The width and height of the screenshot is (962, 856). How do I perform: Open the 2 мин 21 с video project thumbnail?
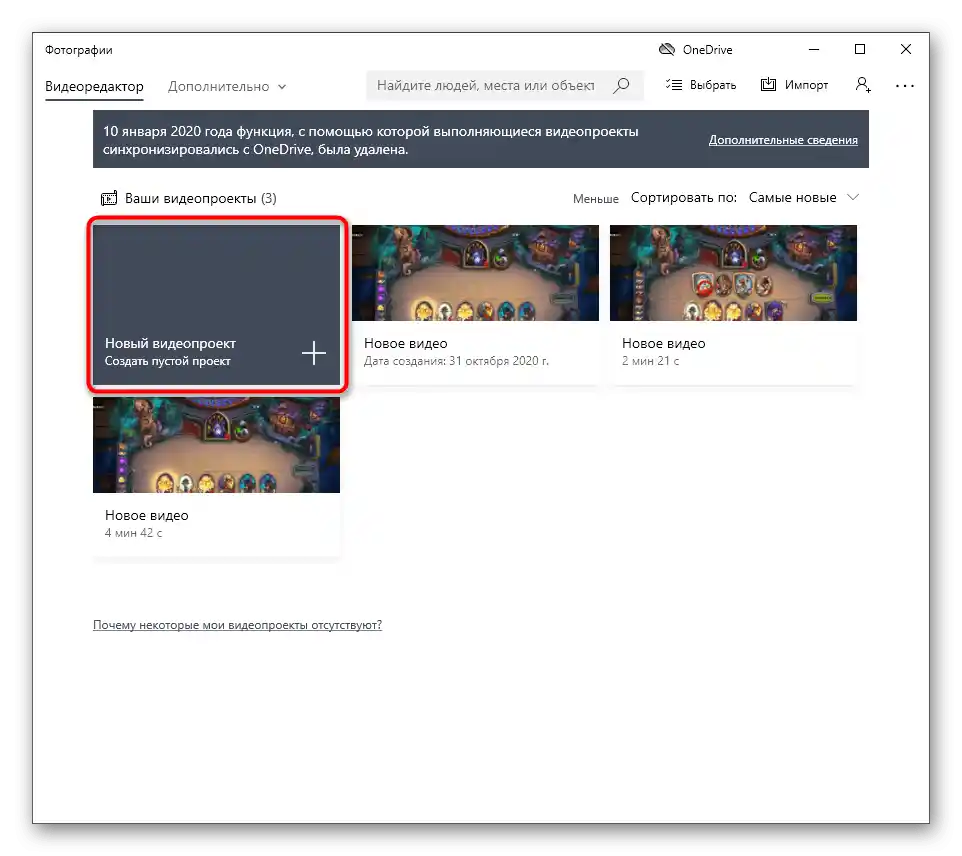pyautogui.click(x=733, y=273)
